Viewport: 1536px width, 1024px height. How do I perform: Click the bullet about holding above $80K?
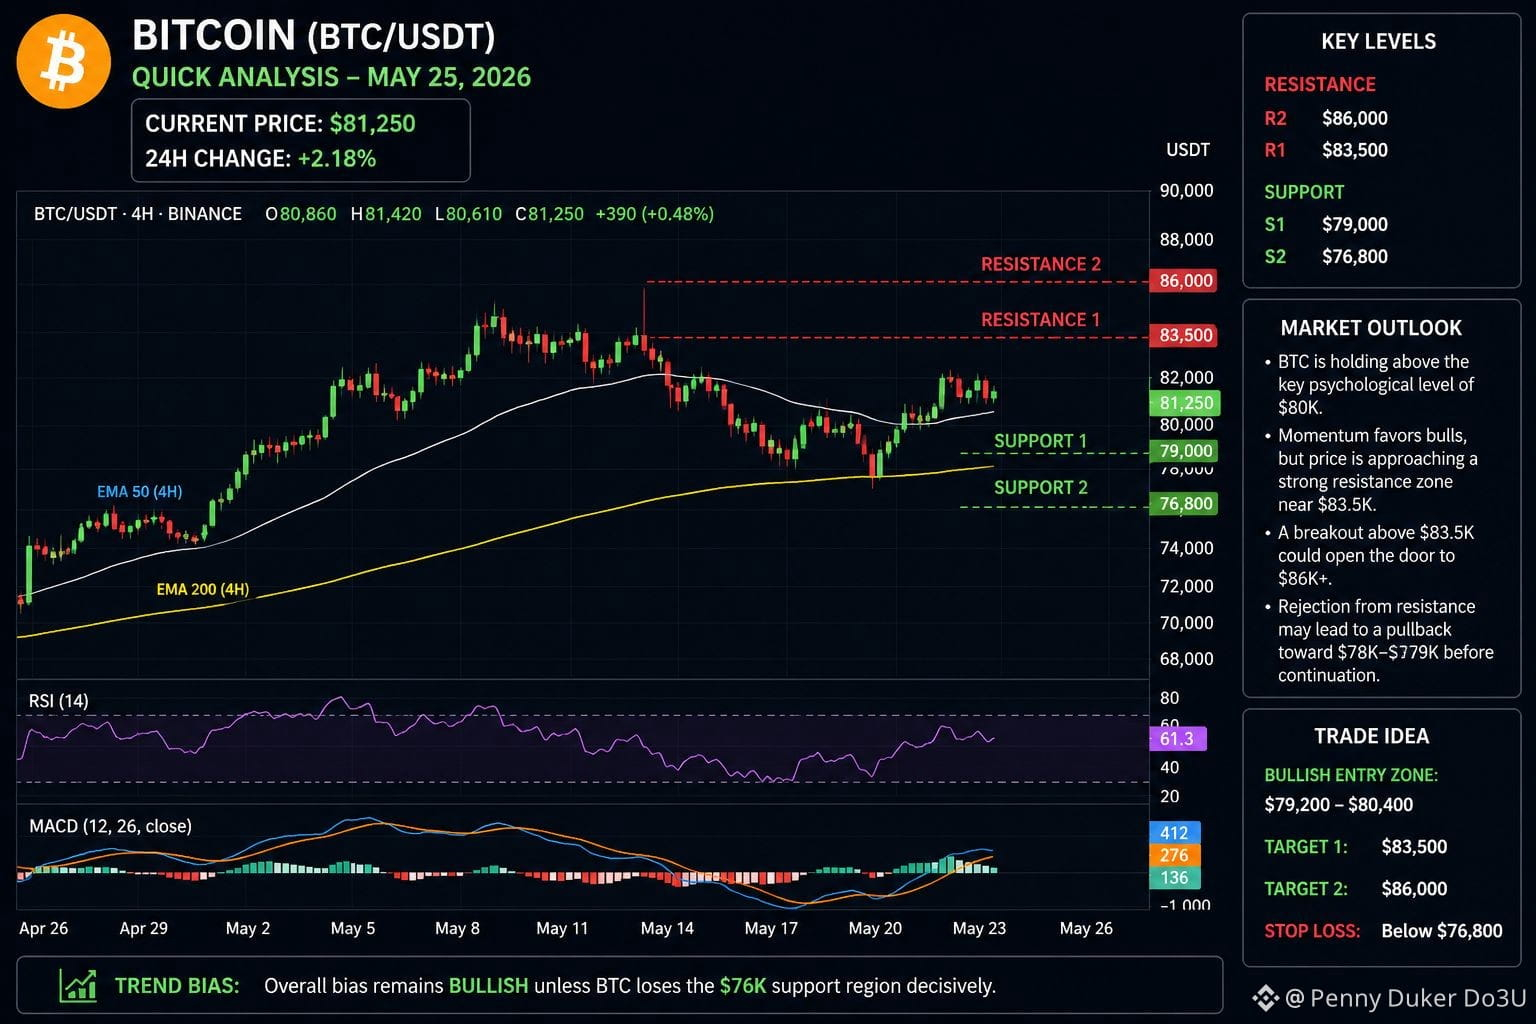point(1369,384)
